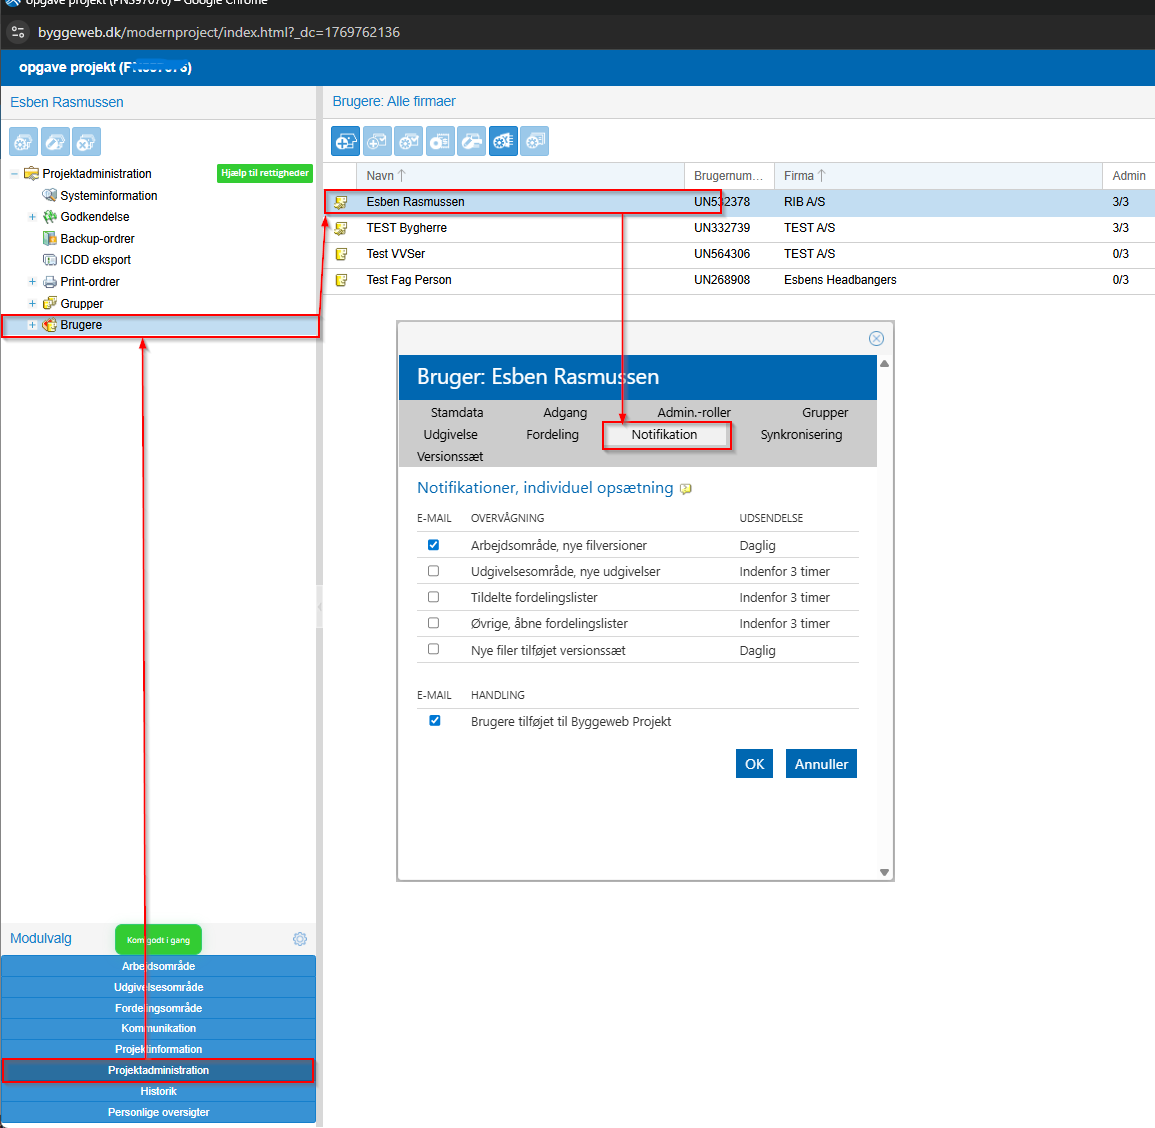Select Systeminformation in the tree
The width and height of the screenshot is (1155, 1128).
tap(108, 195)
